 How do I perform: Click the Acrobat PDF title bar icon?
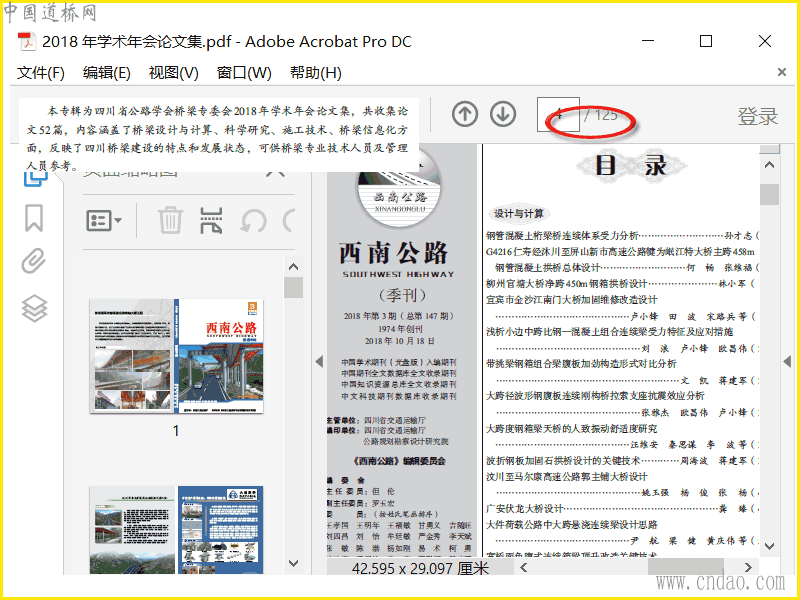click(x=27, y=41)
